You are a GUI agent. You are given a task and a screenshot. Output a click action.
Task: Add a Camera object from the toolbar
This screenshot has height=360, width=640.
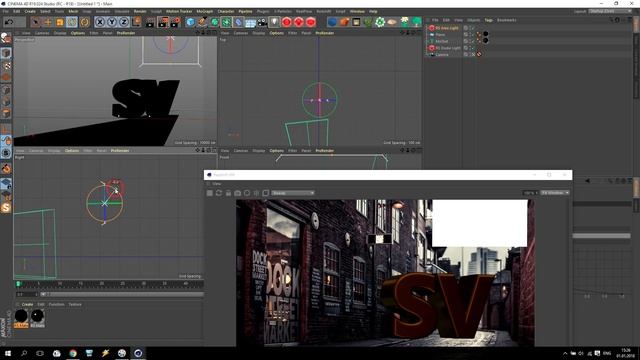click(262, 22)
